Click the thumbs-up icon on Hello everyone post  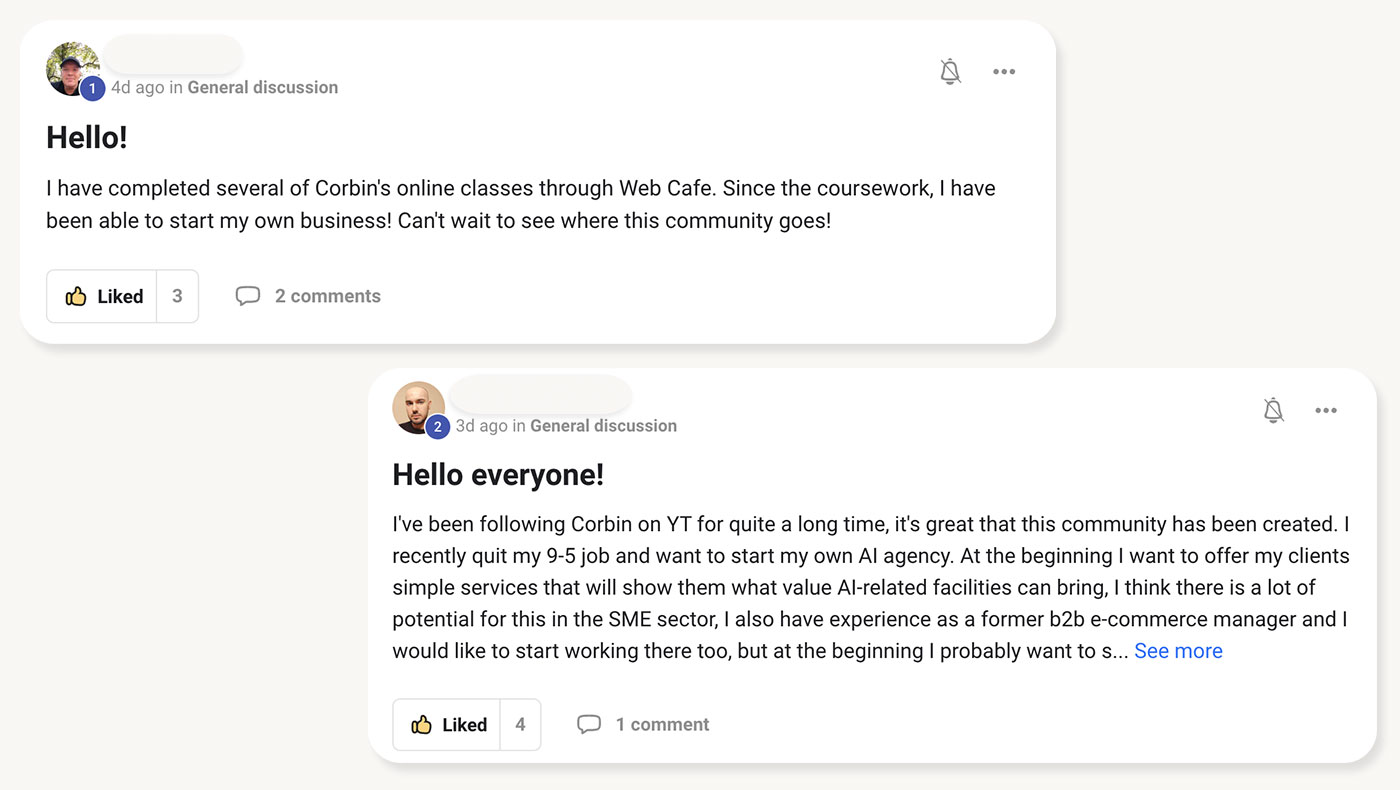pos(423,723)
